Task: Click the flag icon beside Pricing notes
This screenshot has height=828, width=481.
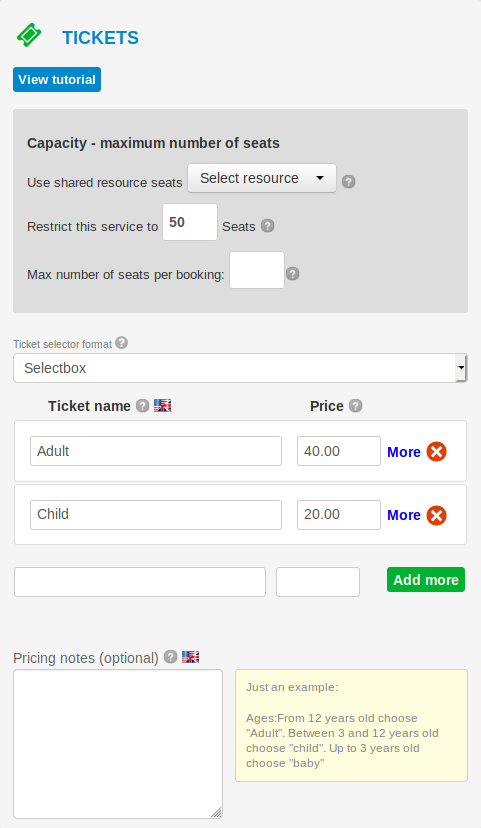Action: [191, 656]
